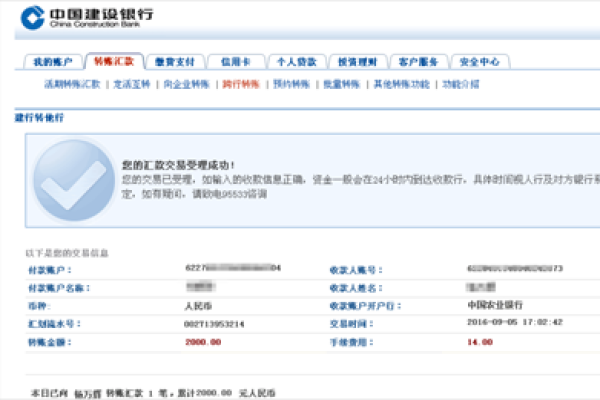Click the 中国农业银行 bank value

495,305
